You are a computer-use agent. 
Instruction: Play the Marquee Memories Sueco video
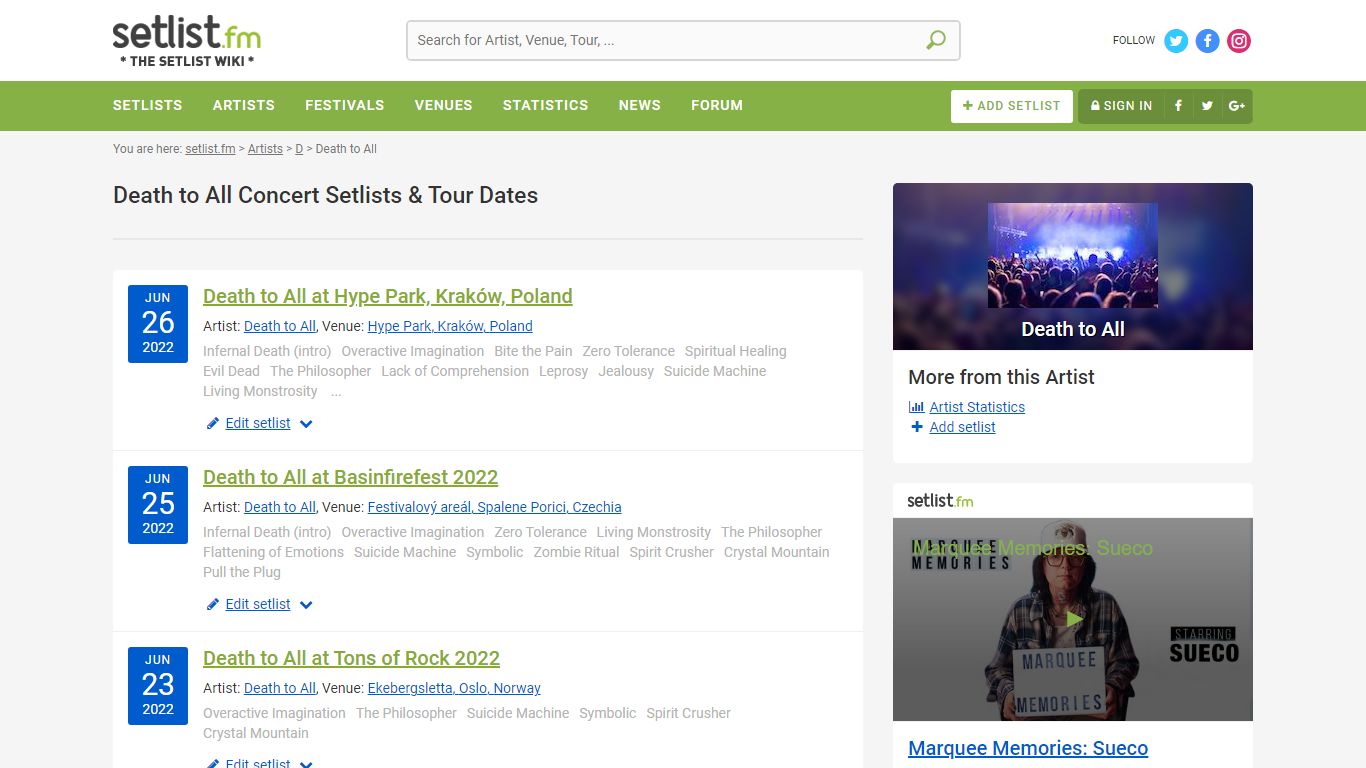click(x=1074, y=619)
